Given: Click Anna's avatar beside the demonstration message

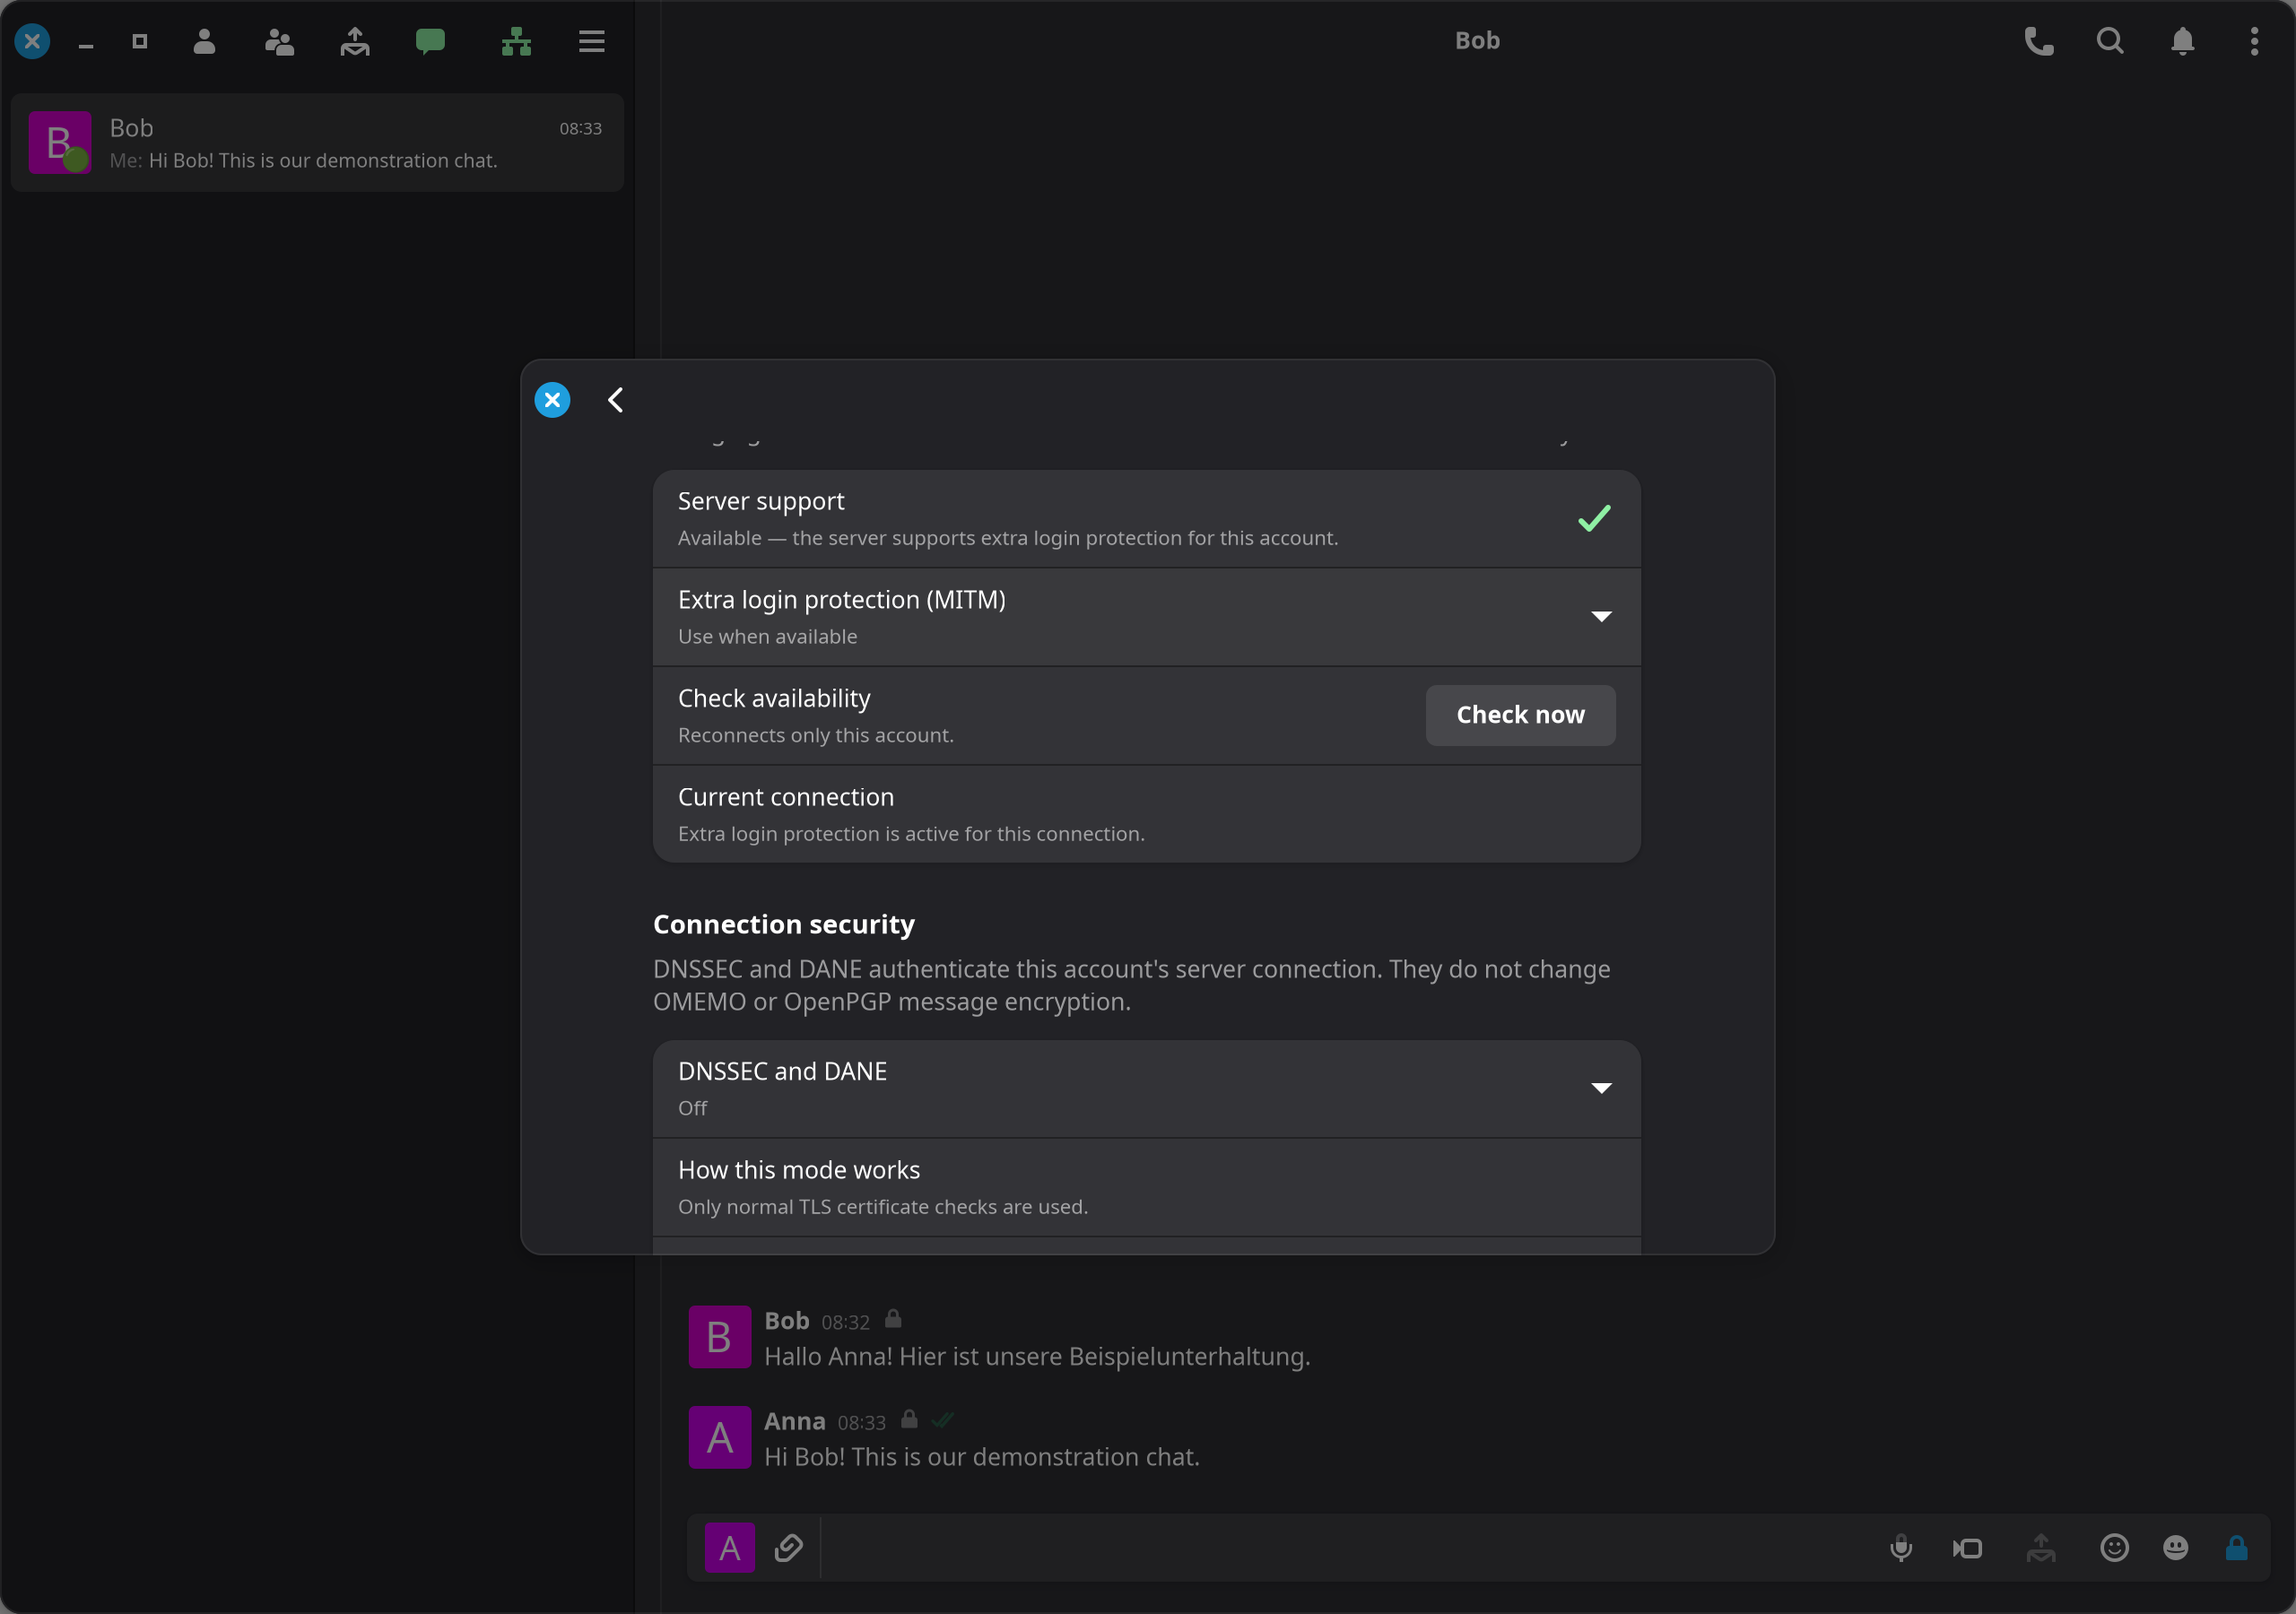Looking at the screenshot, I should [720, 1438].
